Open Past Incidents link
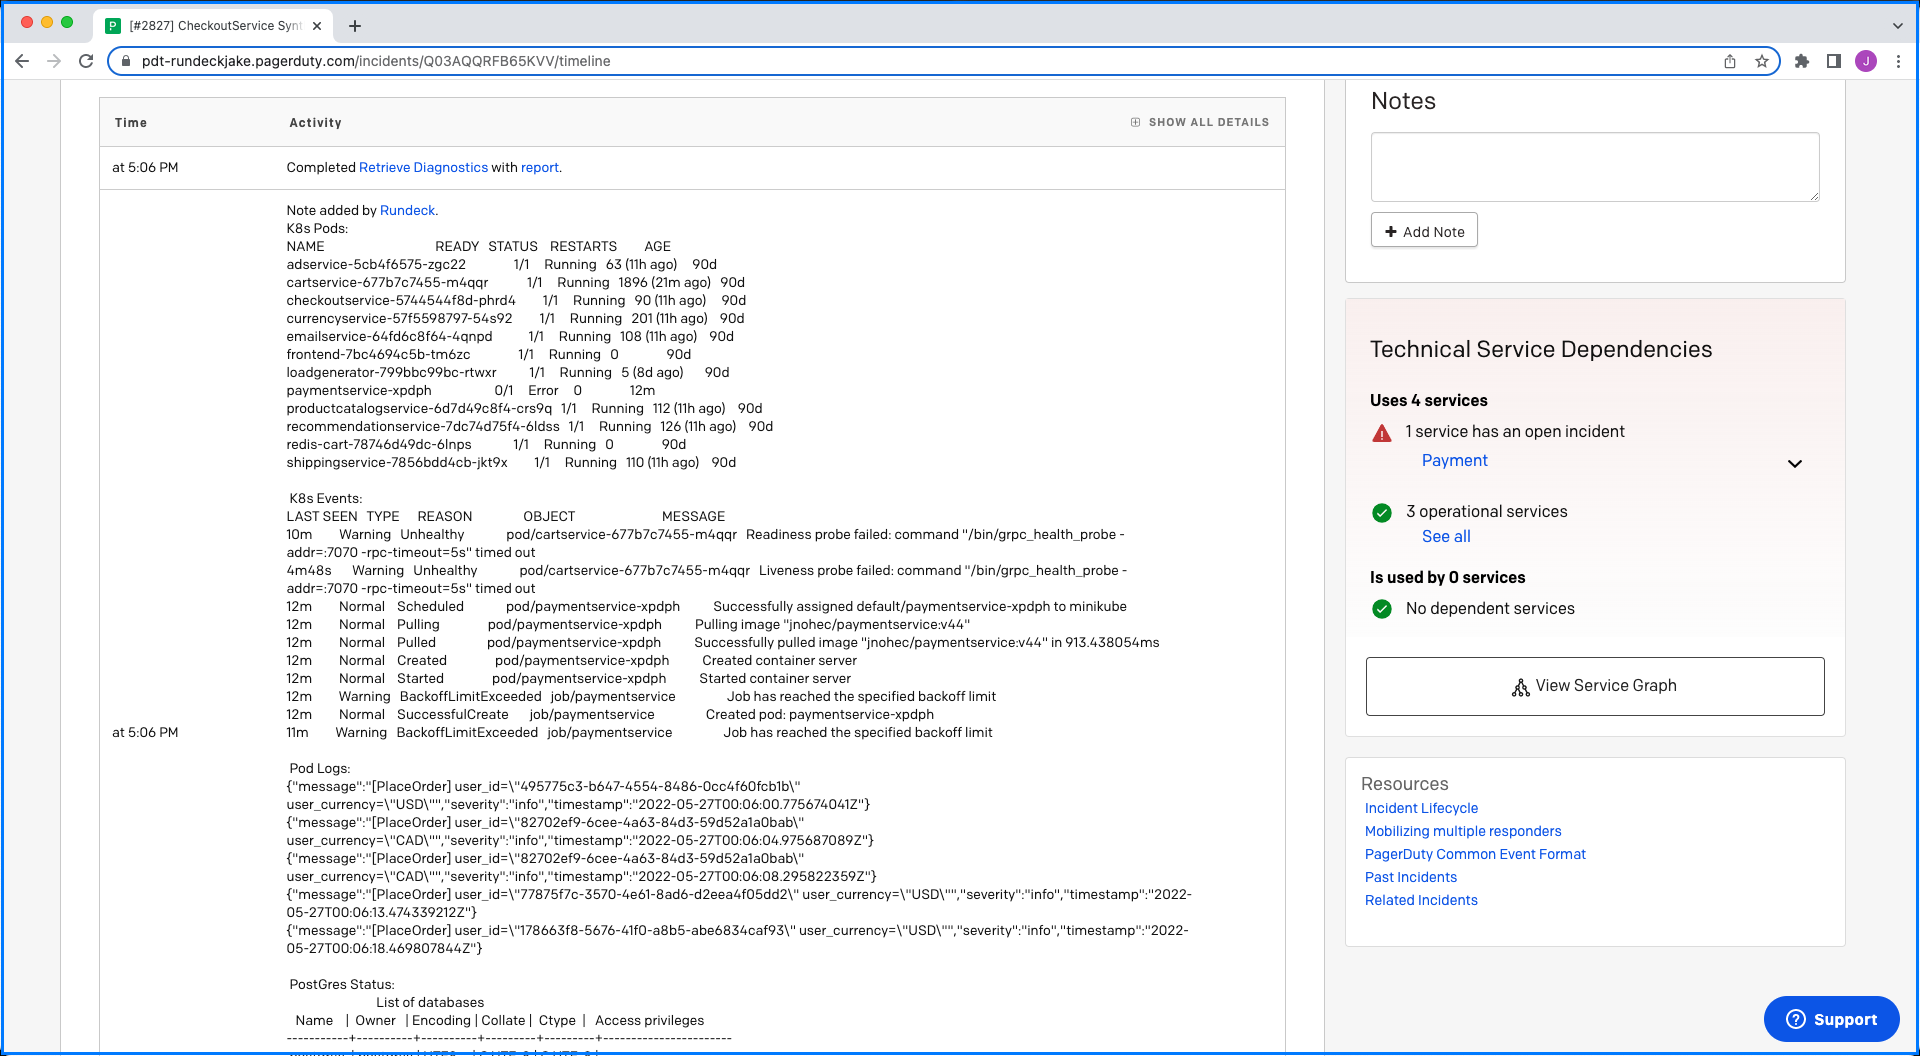This screenshot has height=1056, width=1920. 1411,877
